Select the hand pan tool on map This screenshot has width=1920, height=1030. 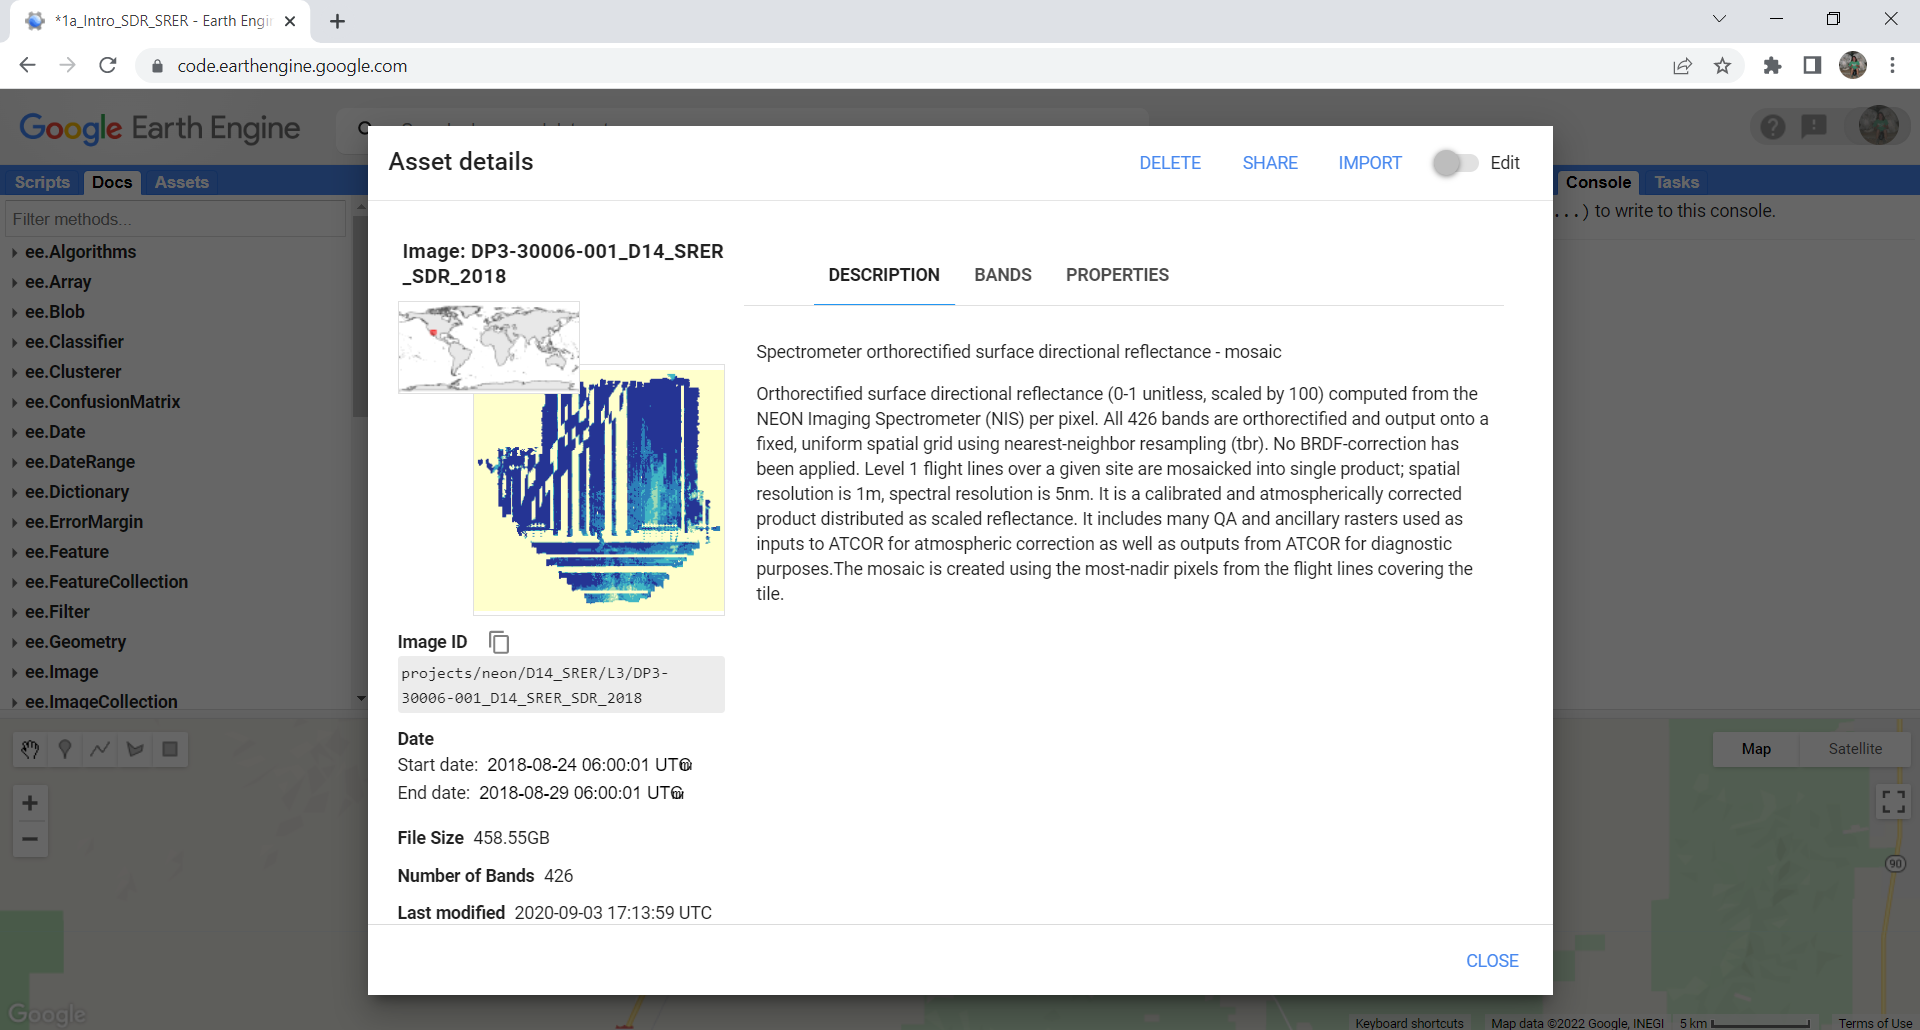click(30, 749)
